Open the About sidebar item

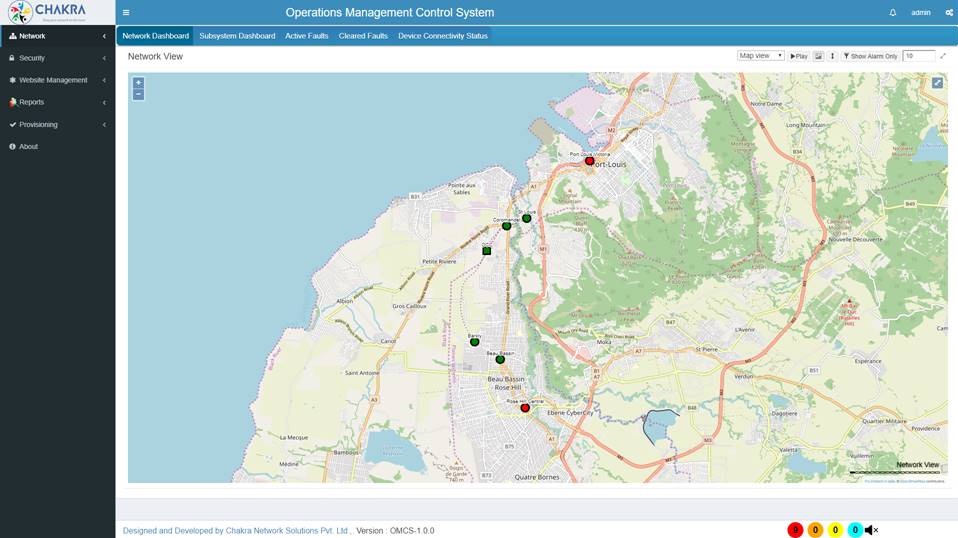click(57, 147)
